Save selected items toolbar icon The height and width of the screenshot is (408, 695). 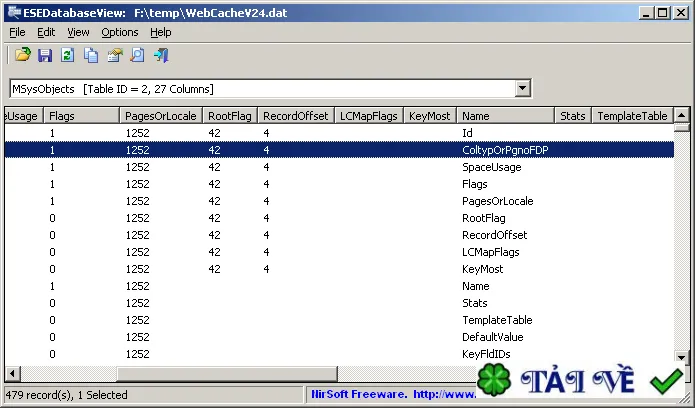pyautogui.click(x=45, y=55)
